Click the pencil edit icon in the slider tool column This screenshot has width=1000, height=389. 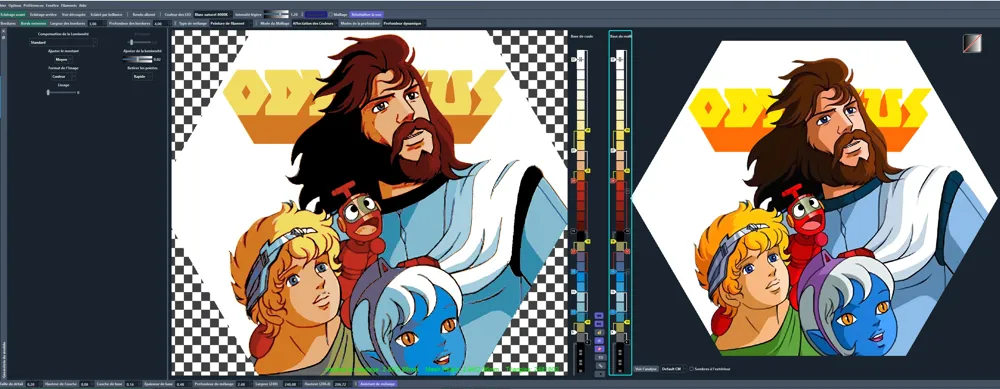599,365
